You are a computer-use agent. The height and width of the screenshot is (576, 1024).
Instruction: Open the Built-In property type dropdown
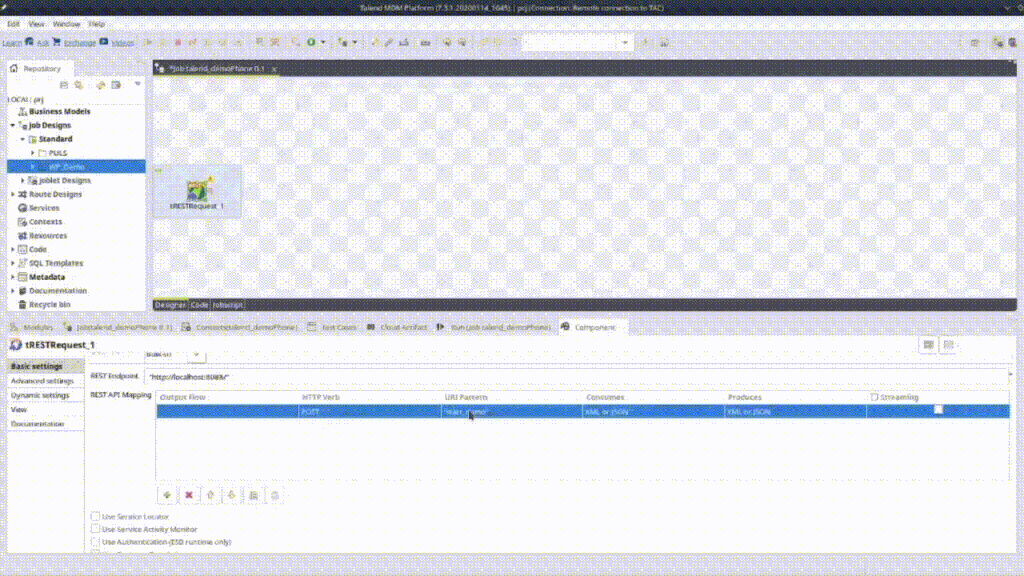197,354
